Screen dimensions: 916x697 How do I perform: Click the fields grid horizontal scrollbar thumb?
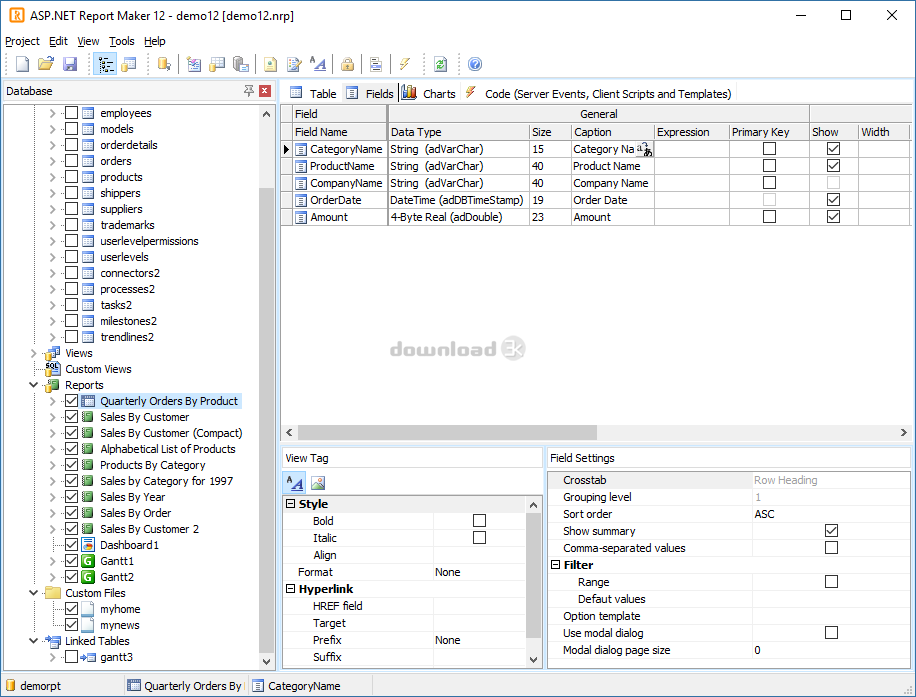[447, 432]
